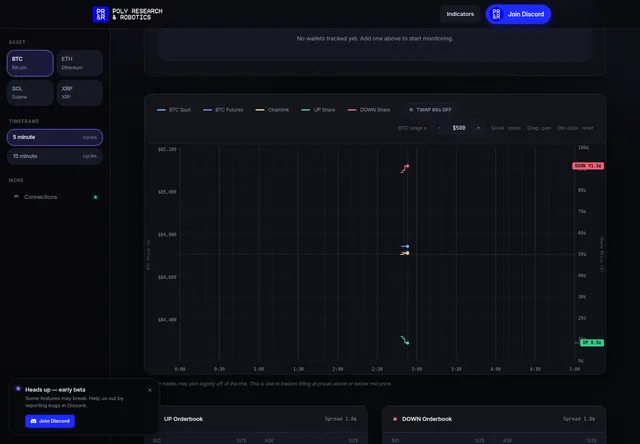640x444 pixels.
Task: Click the 5:00 time axis label
Action: pos(574,369)
